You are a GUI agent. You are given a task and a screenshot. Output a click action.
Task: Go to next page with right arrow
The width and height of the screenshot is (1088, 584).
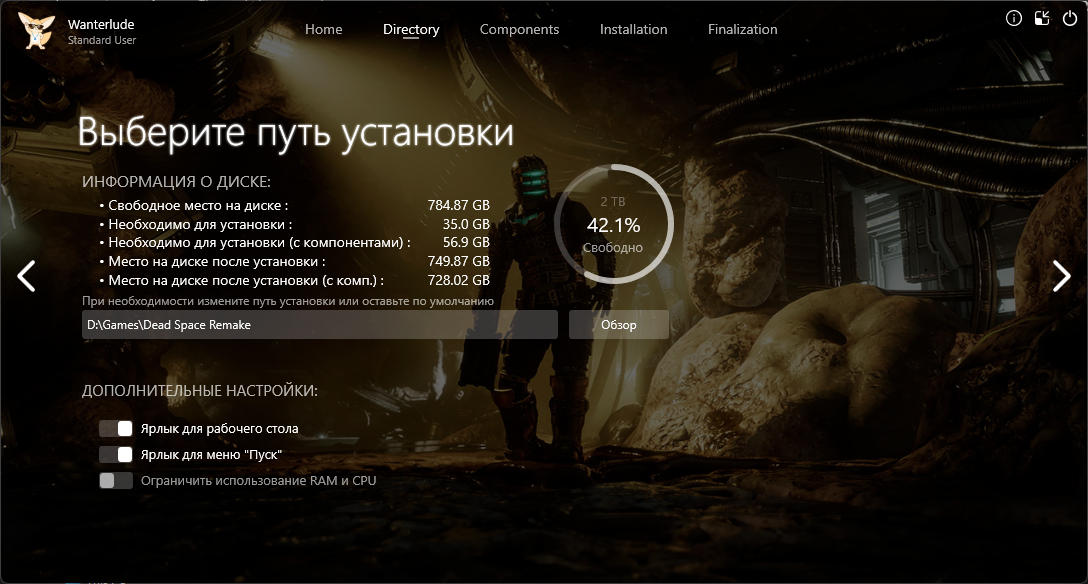pyautogui.click(x=1061, y=276)
